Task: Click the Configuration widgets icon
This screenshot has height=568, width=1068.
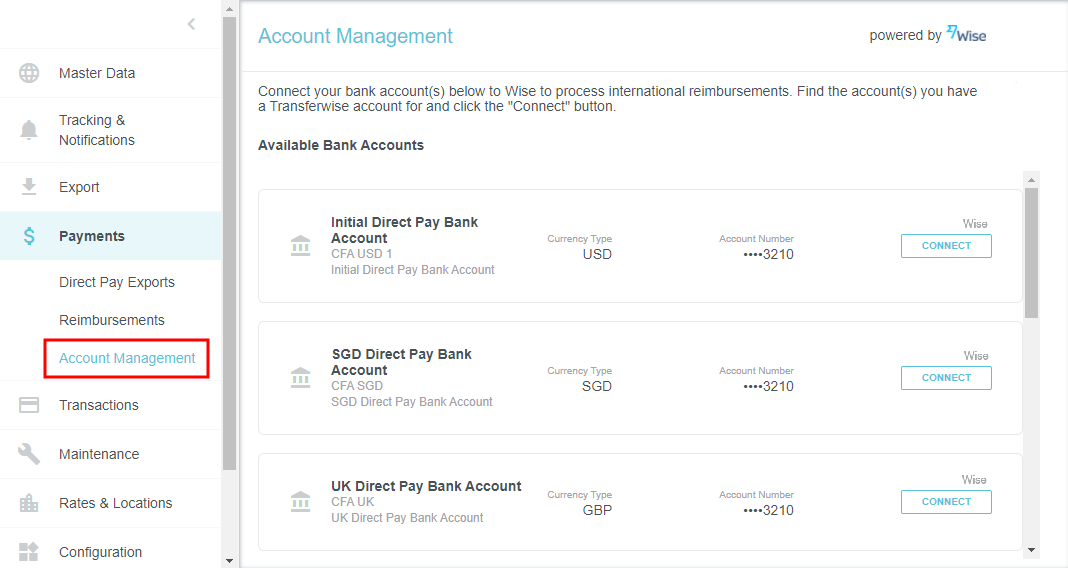Action: [29, 552]
